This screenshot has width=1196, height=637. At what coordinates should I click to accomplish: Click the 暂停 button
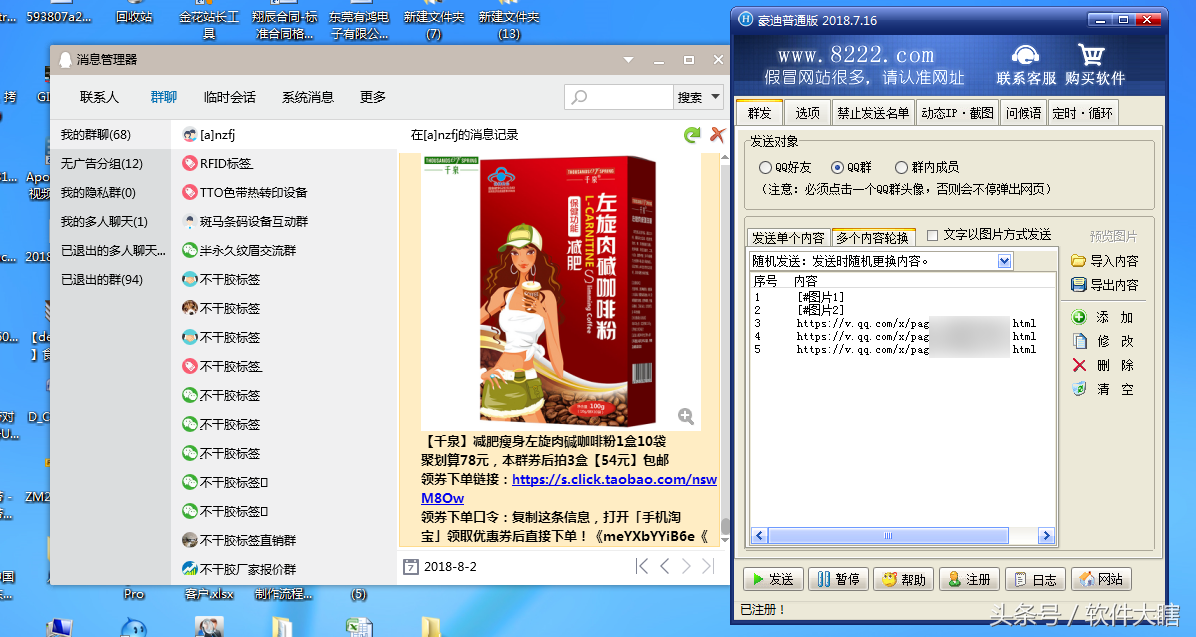click(838, 580)
